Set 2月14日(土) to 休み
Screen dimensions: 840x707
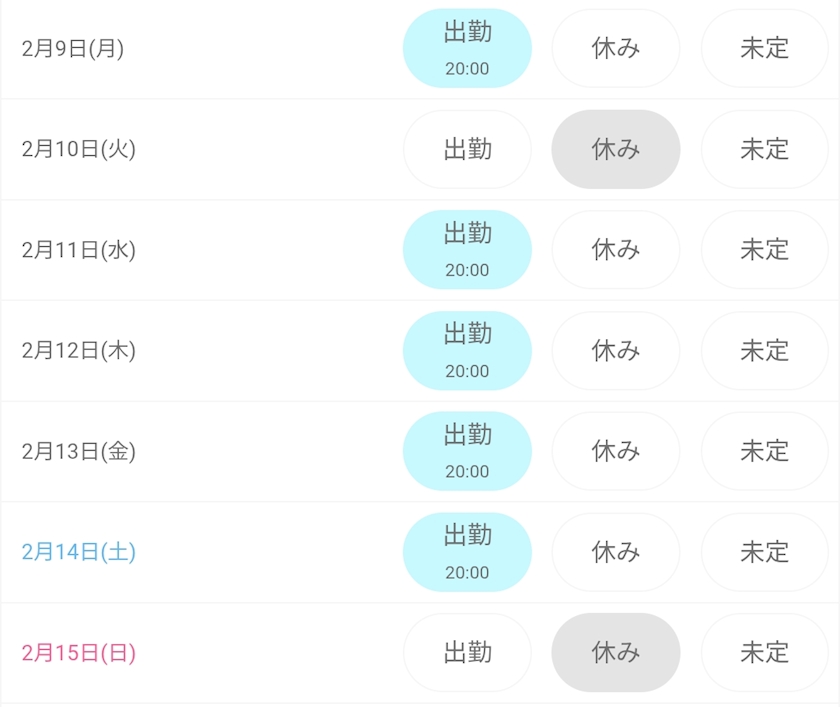point(616,552)
